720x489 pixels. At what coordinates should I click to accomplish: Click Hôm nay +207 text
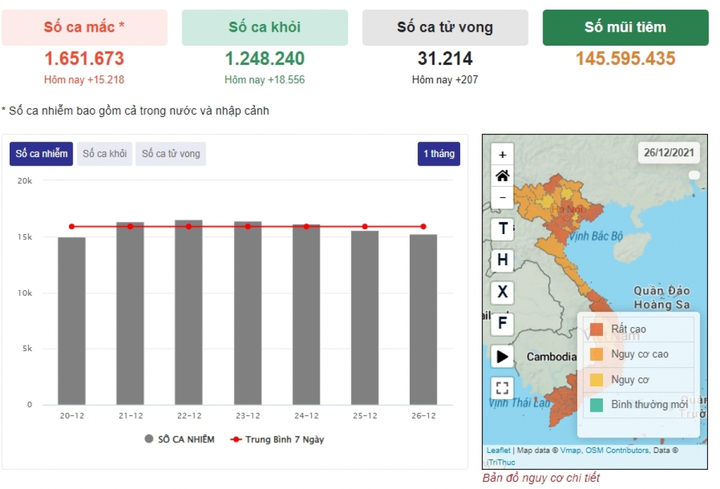tap(445, 80)
